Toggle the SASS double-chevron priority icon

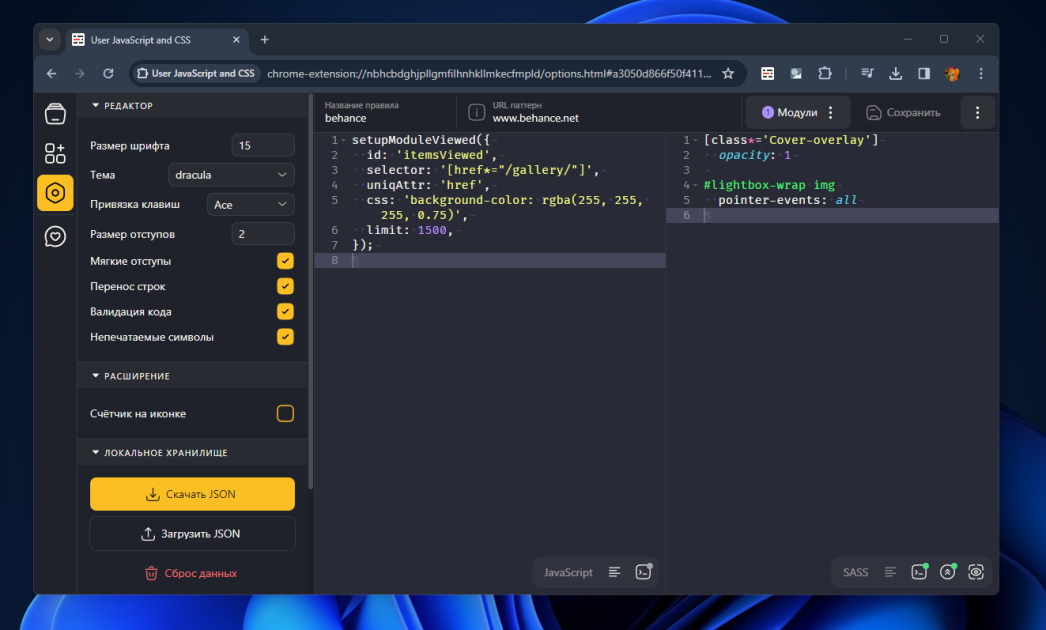point(948,572)
